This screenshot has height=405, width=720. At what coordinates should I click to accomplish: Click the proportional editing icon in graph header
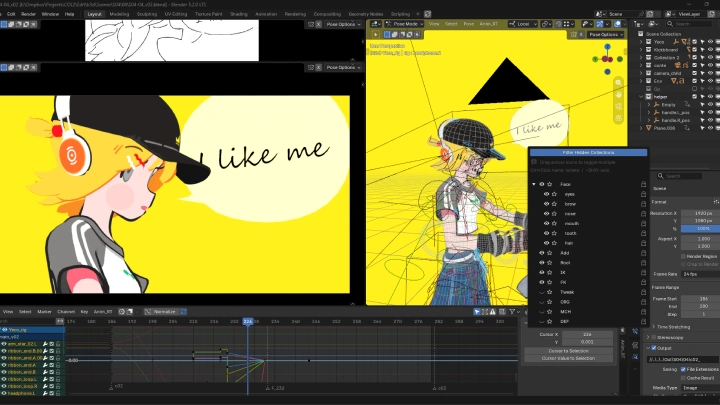[122, 312]
